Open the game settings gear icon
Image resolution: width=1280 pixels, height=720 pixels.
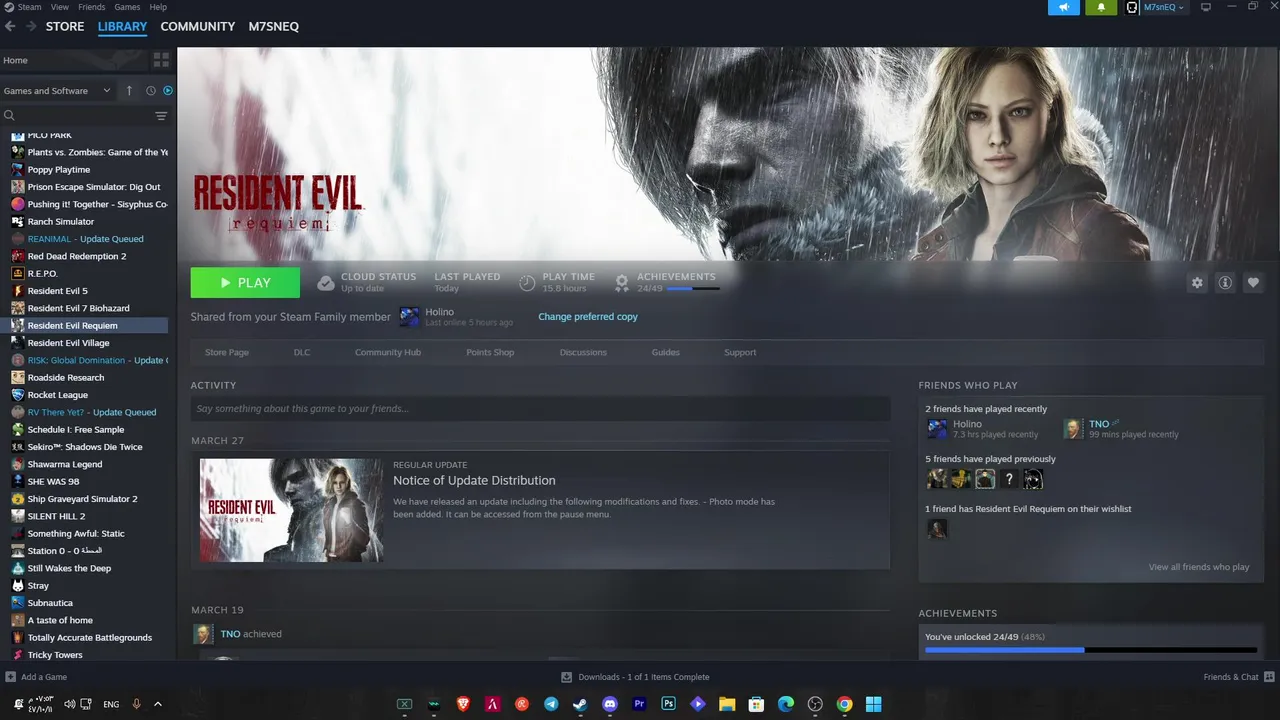pyautogui.click(x=1197, y=283)
